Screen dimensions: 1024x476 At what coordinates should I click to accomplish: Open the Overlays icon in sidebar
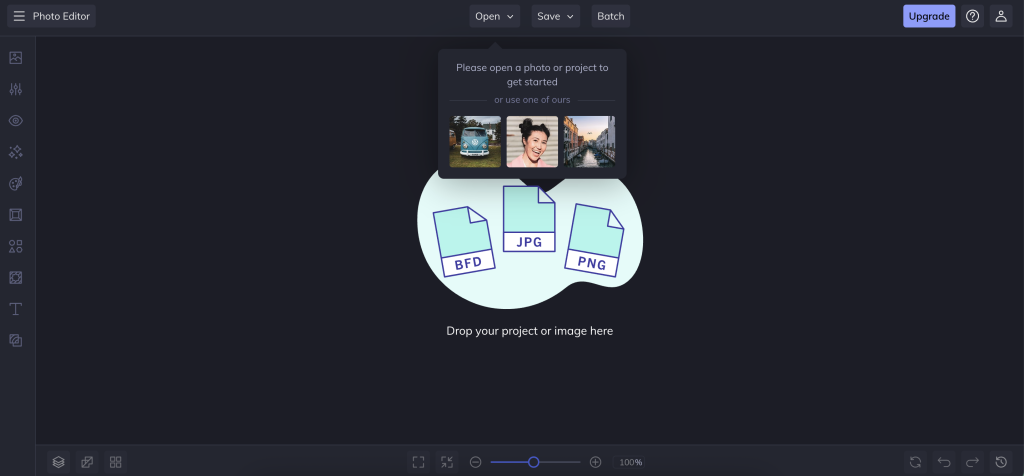point(16,278)
